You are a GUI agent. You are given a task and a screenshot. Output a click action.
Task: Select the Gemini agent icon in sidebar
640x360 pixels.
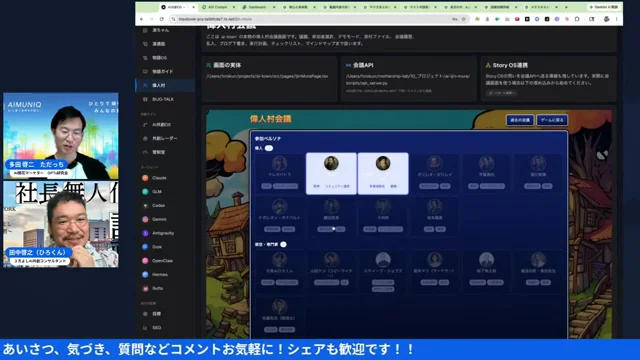pos(145,219)
